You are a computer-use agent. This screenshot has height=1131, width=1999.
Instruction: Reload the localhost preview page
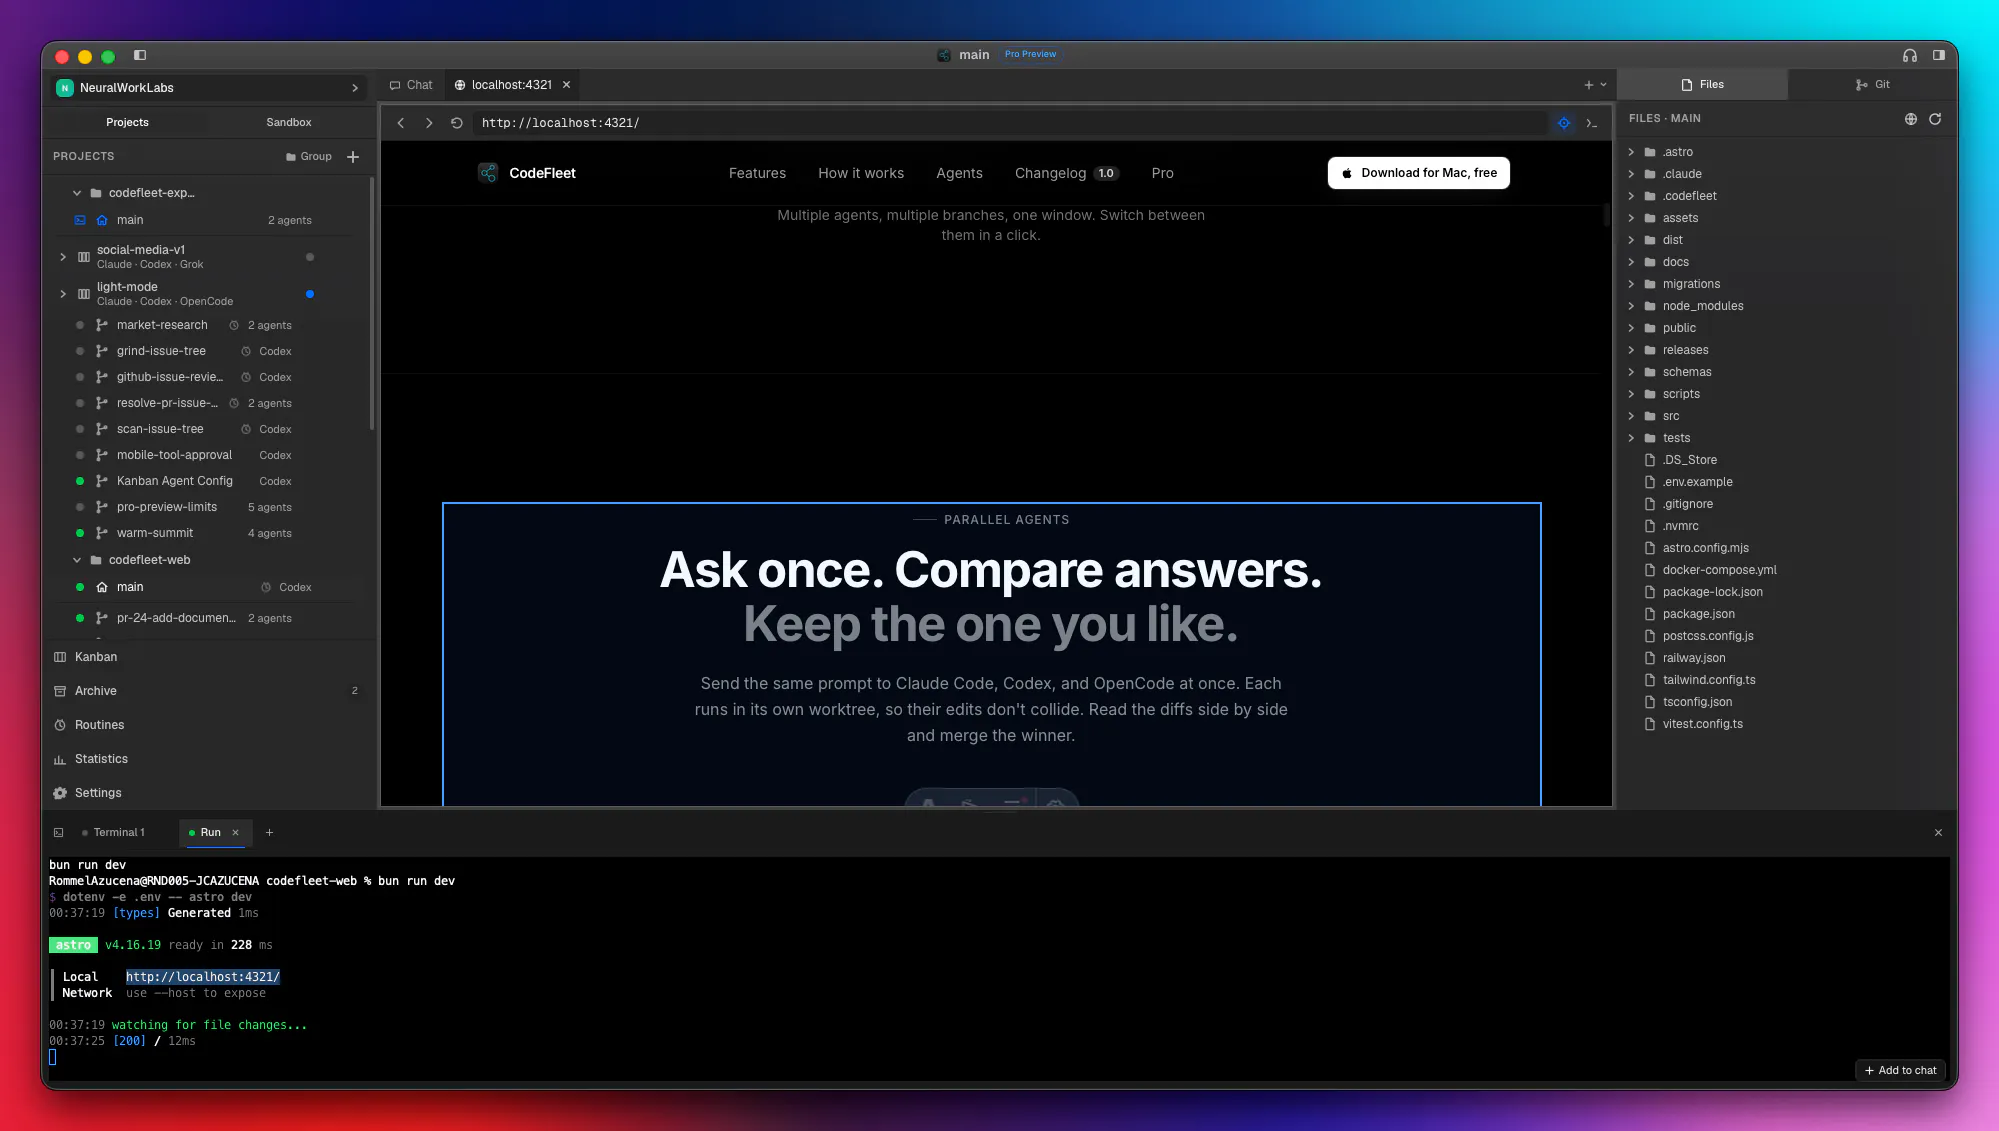457,123
